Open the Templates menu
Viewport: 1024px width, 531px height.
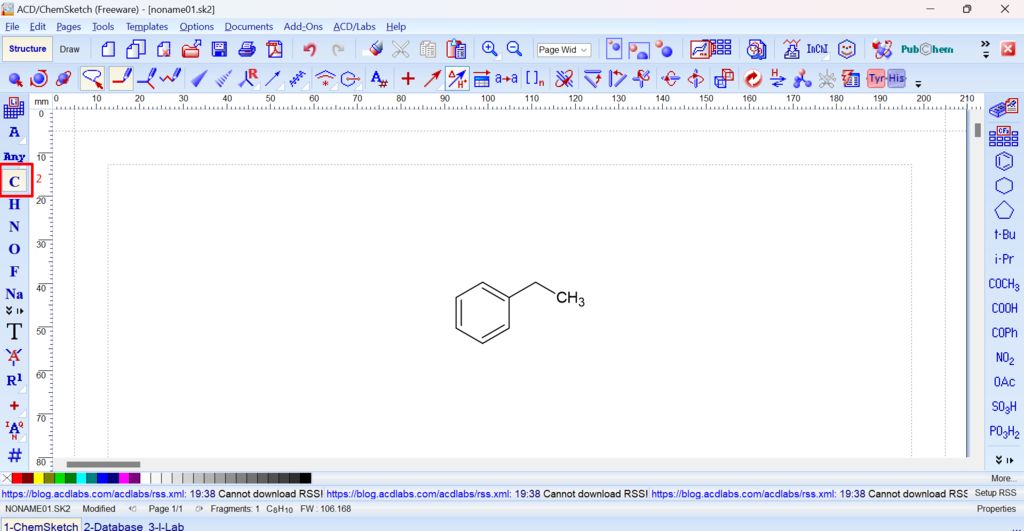147,27
